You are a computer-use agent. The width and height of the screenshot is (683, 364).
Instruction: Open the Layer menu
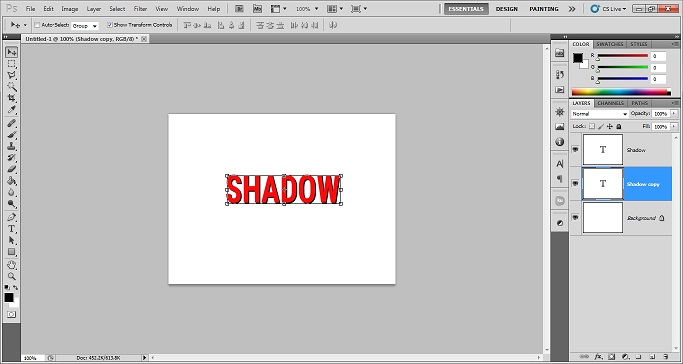pos(94,9)
